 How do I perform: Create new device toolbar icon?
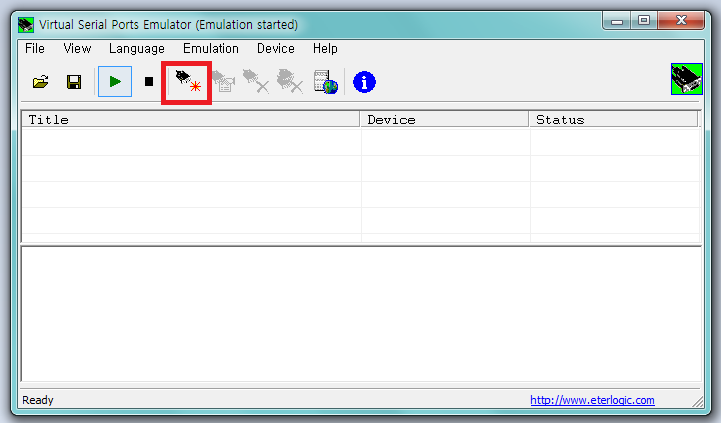click(188, 81)
